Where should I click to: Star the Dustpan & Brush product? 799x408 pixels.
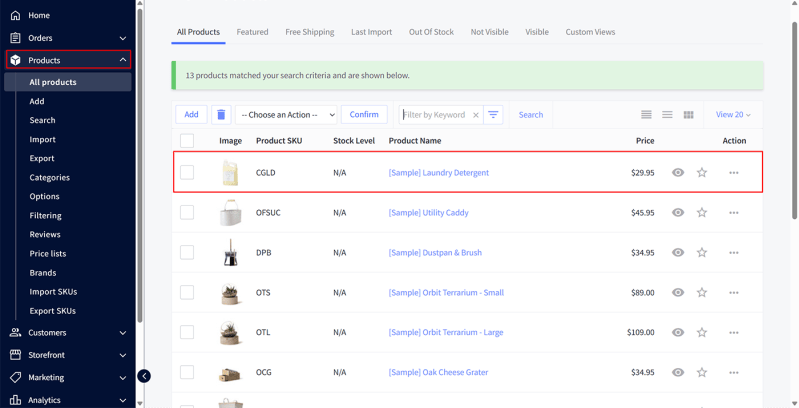pyautogui.click(x=702, y=252)
